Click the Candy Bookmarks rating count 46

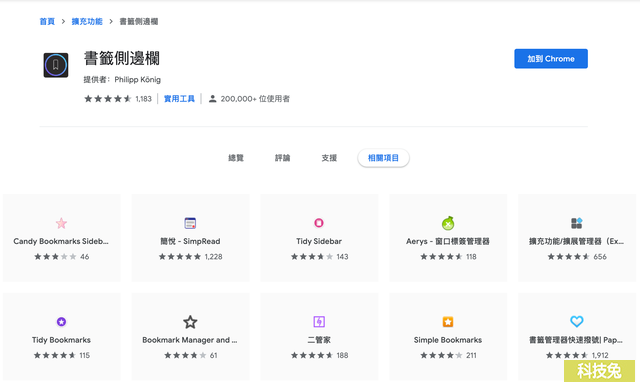[84, 257]
